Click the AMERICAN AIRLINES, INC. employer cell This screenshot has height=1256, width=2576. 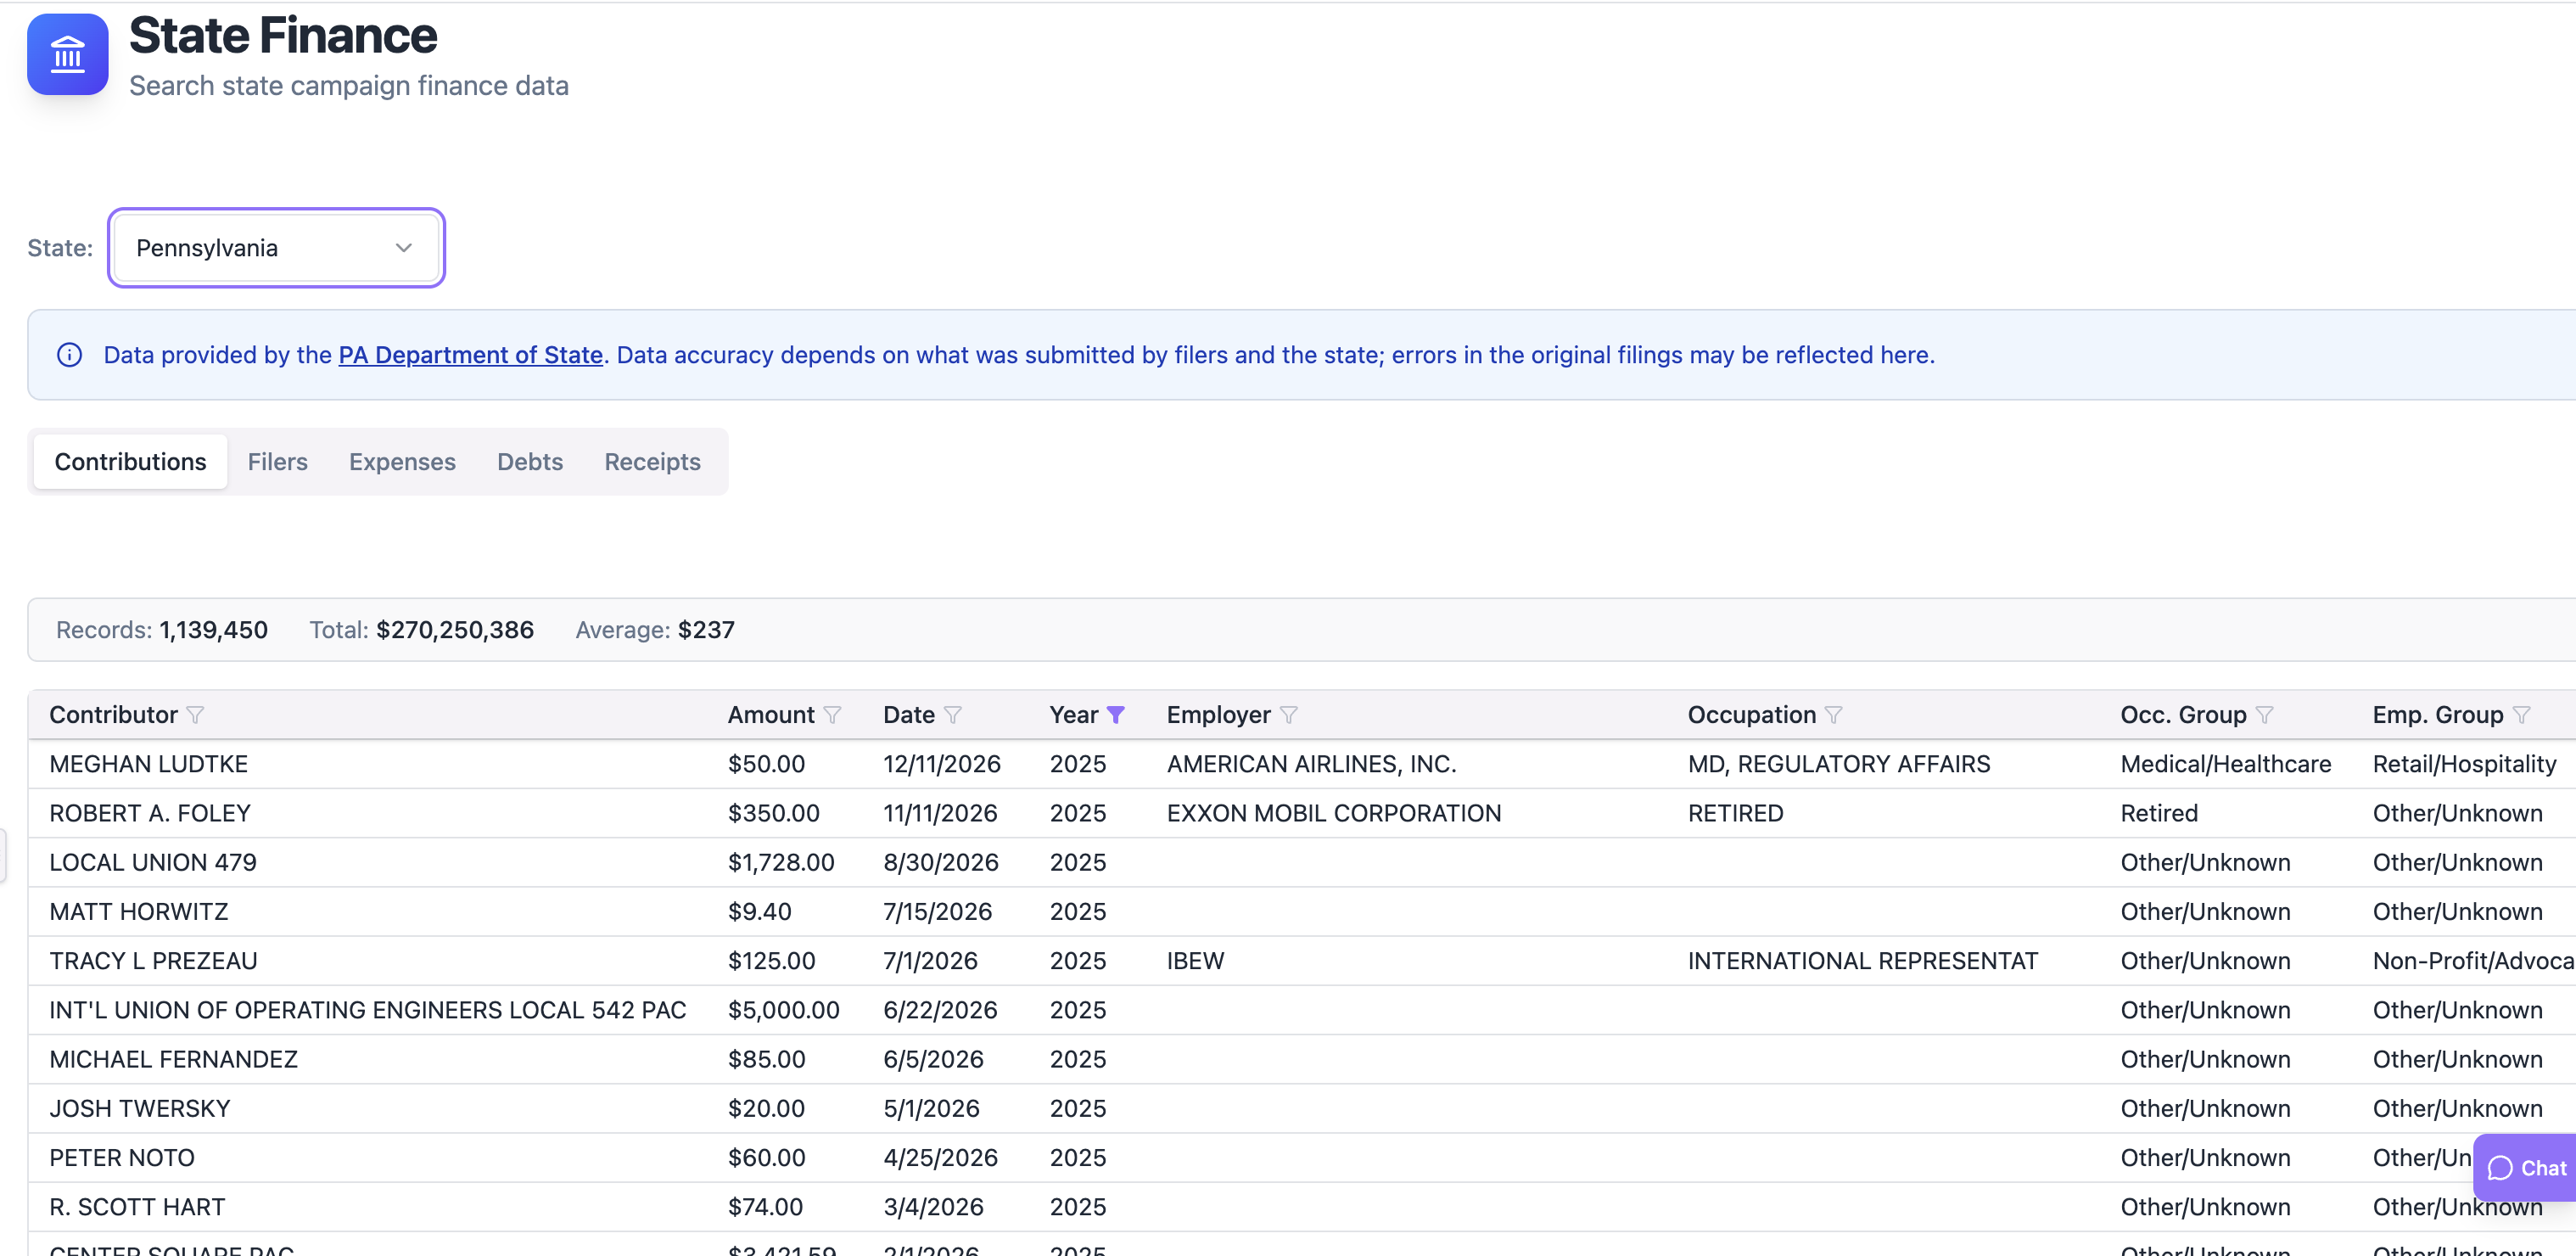pyautogui.click(x=1311, y=764)
